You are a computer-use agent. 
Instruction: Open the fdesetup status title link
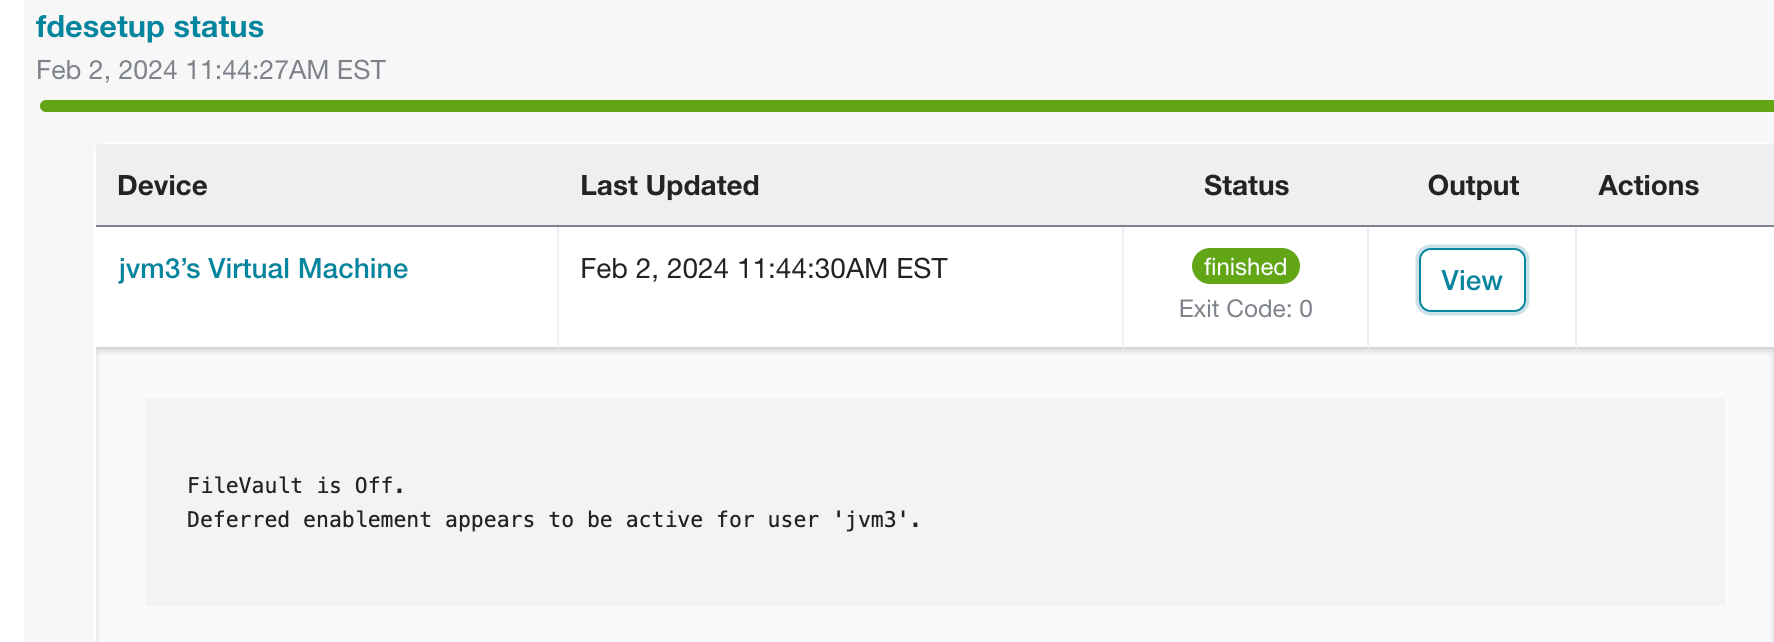click(150, 27)
